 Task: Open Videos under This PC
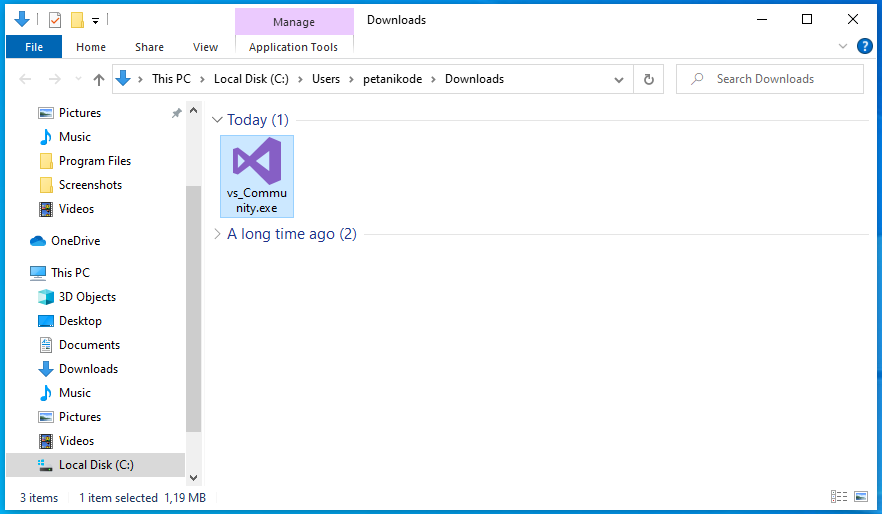tap(76, 441)
